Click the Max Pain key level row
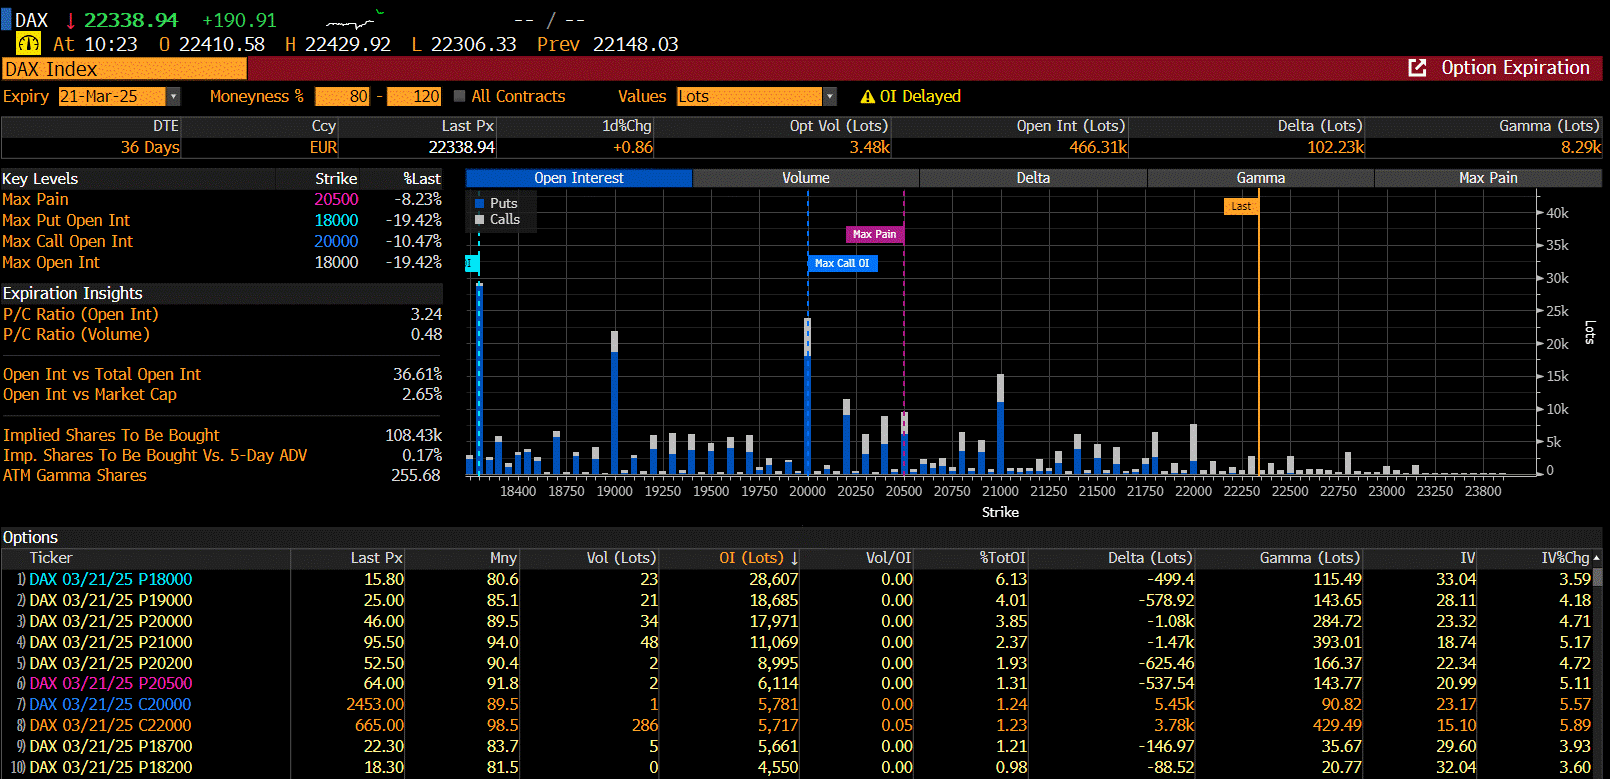This screenshot has height=779, width=1610. (x=221, y=199)
